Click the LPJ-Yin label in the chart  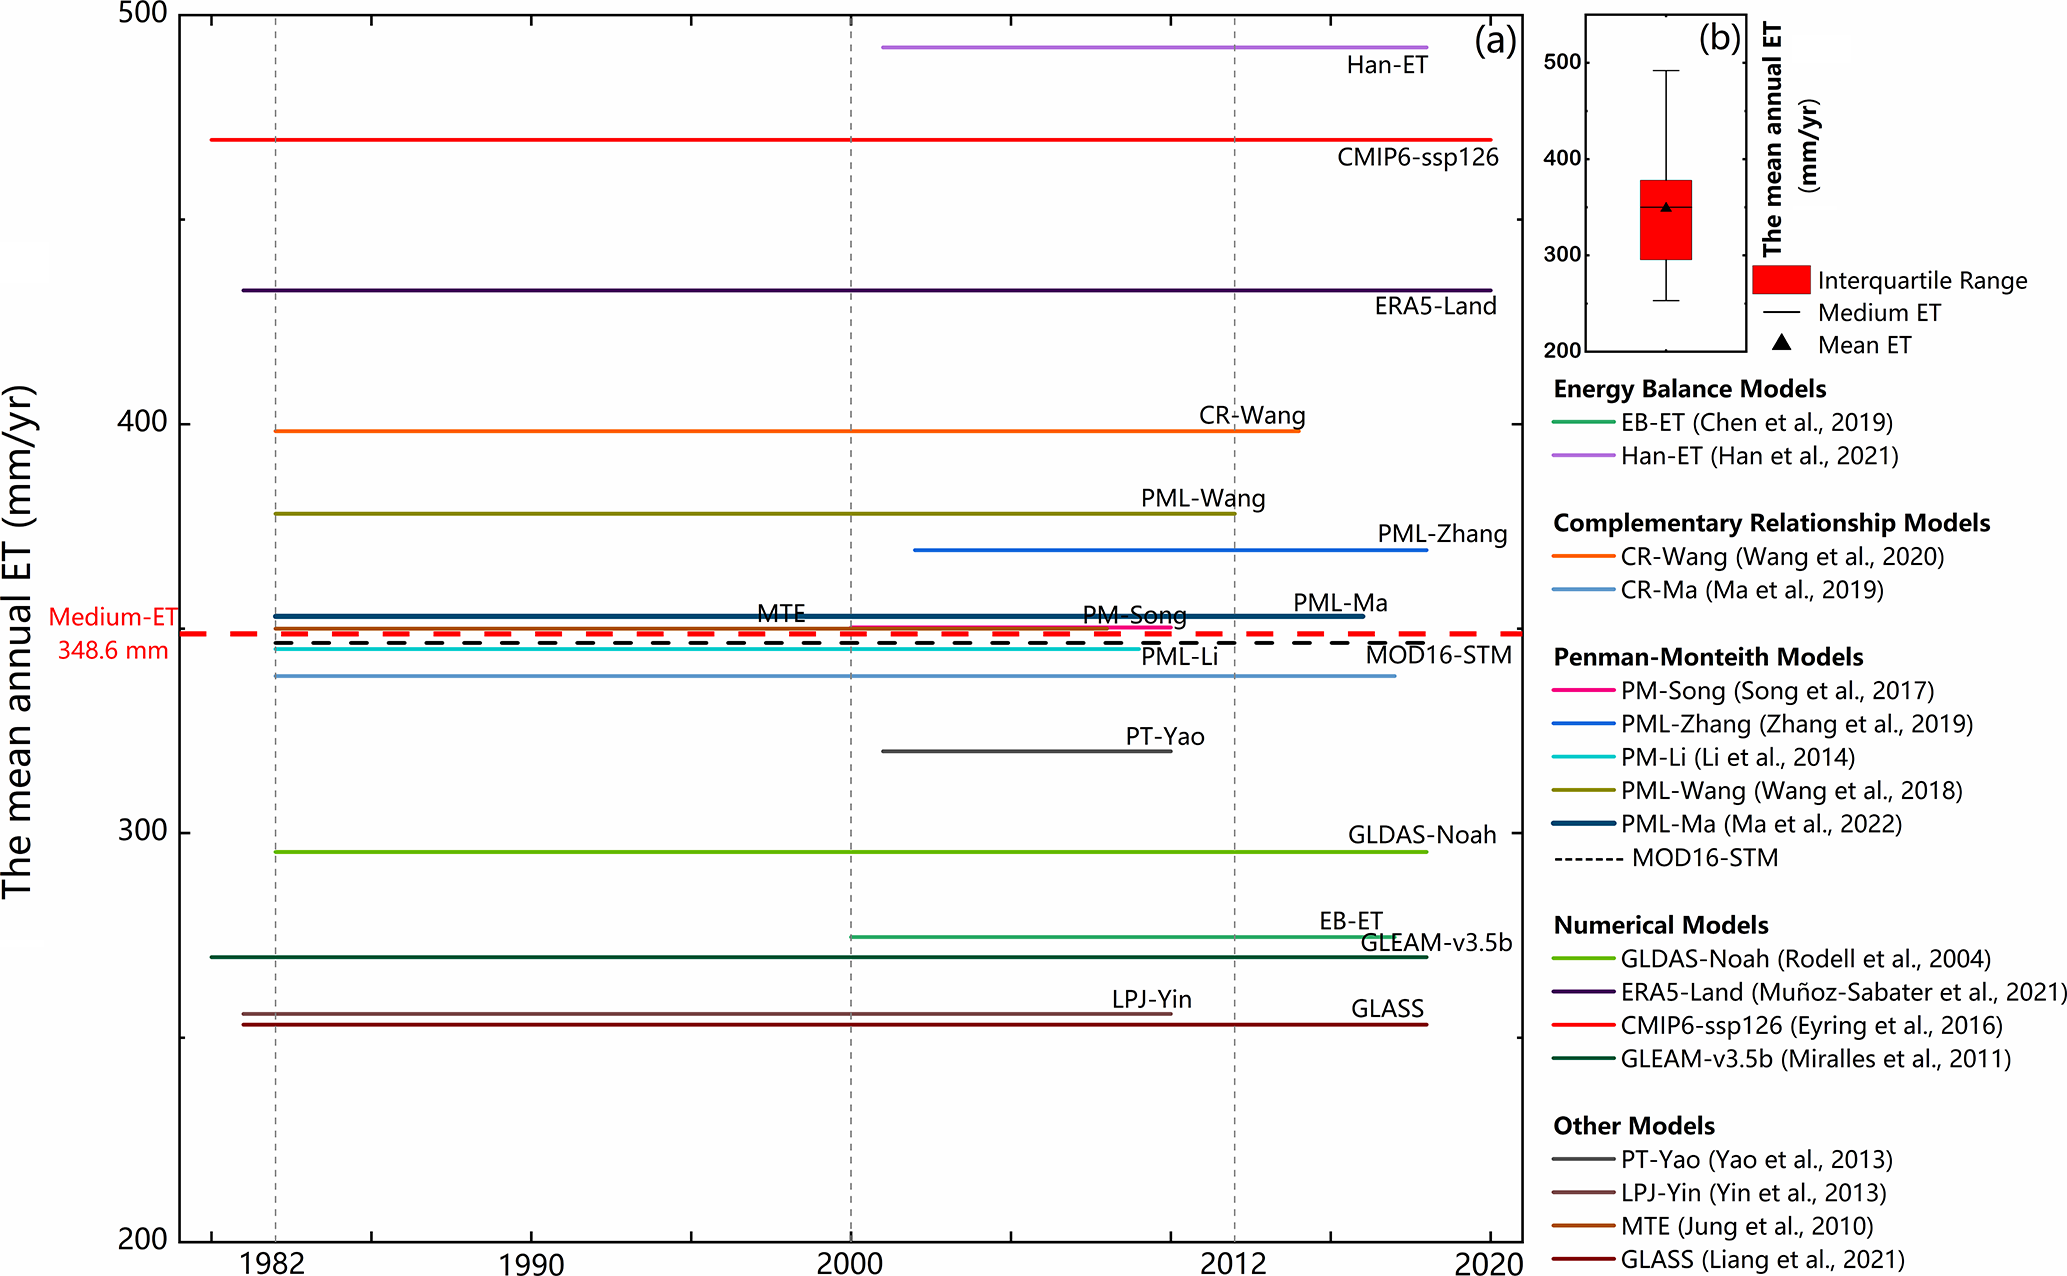(1151, 1000)
